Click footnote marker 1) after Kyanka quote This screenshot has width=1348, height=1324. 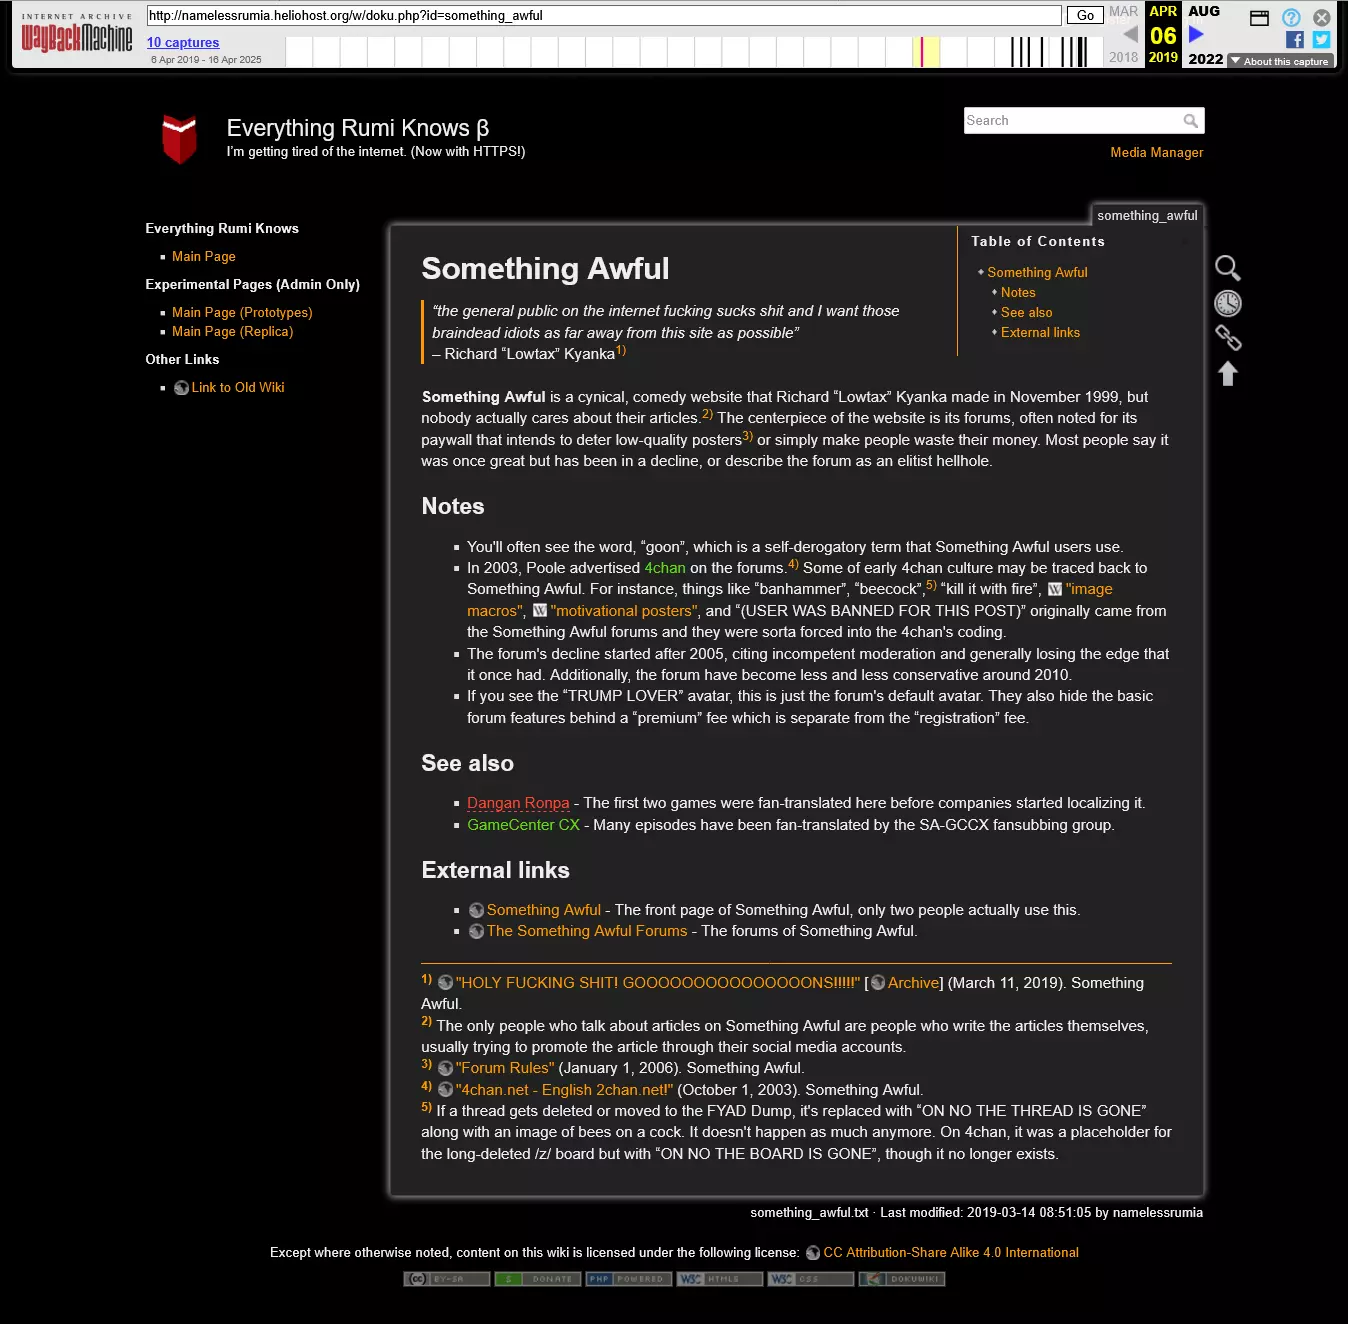coord(621,350)
